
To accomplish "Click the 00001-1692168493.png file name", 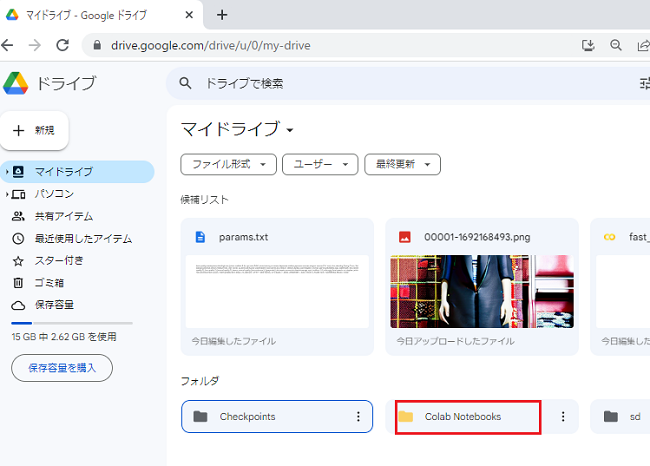I will [477, 237].
